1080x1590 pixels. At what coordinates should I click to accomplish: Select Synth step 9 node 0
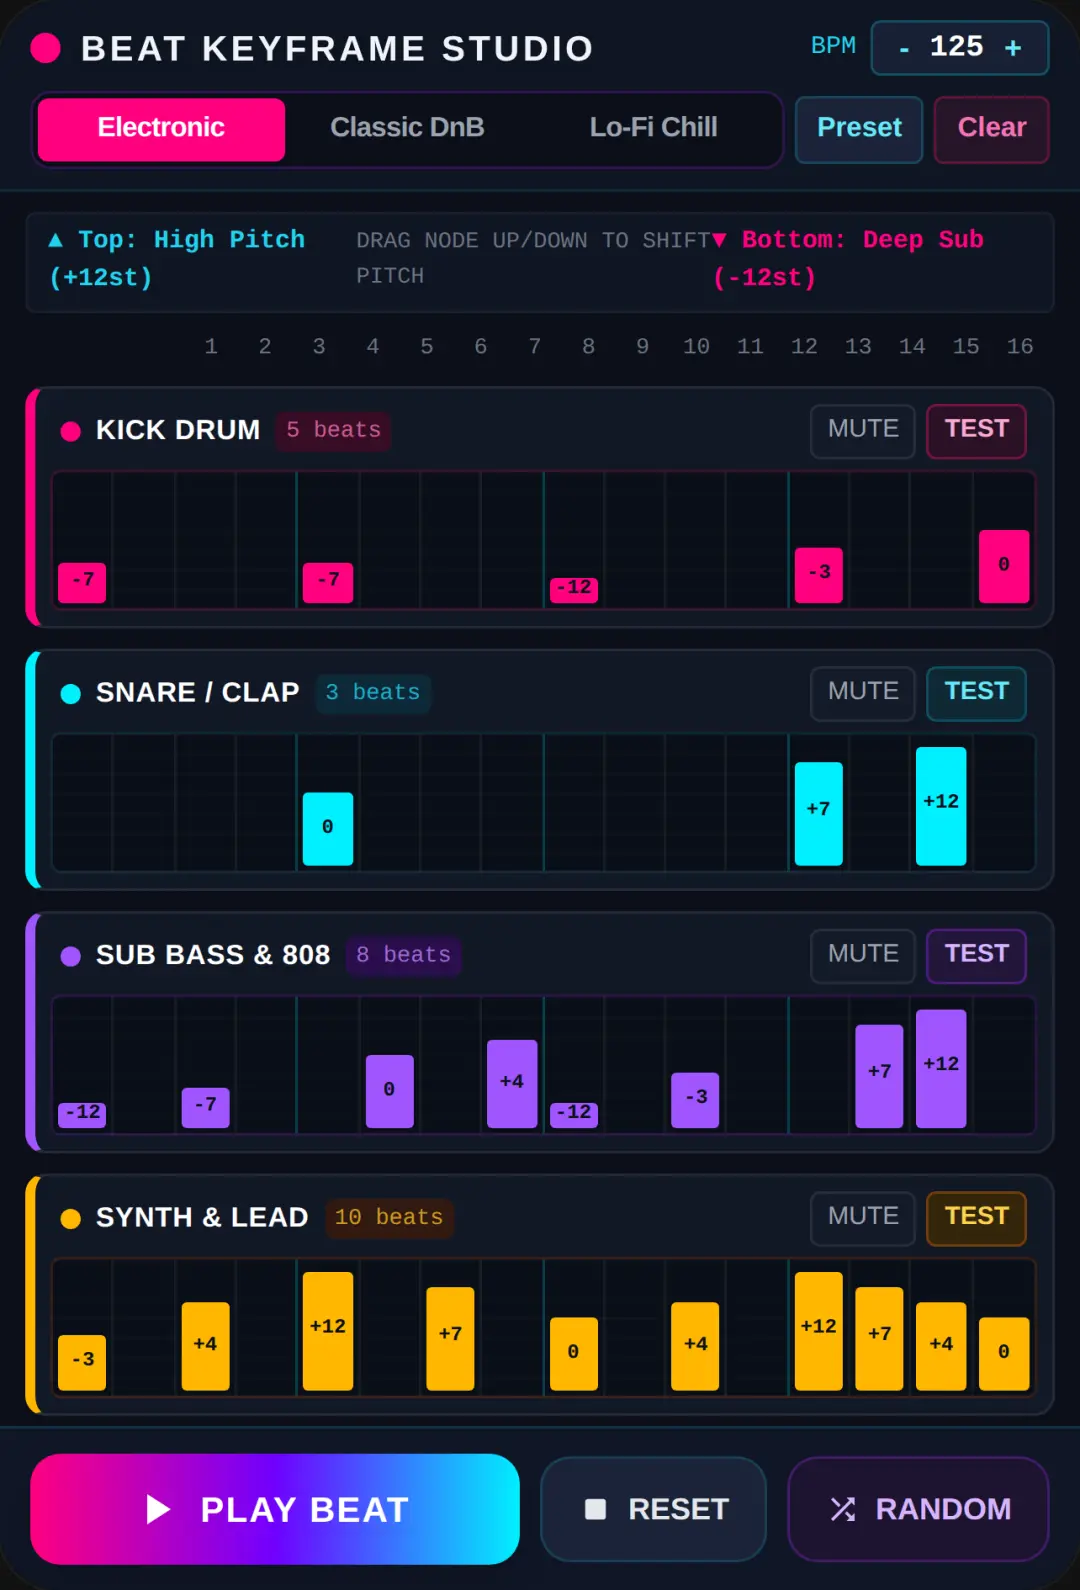(x=574, y=1354)
